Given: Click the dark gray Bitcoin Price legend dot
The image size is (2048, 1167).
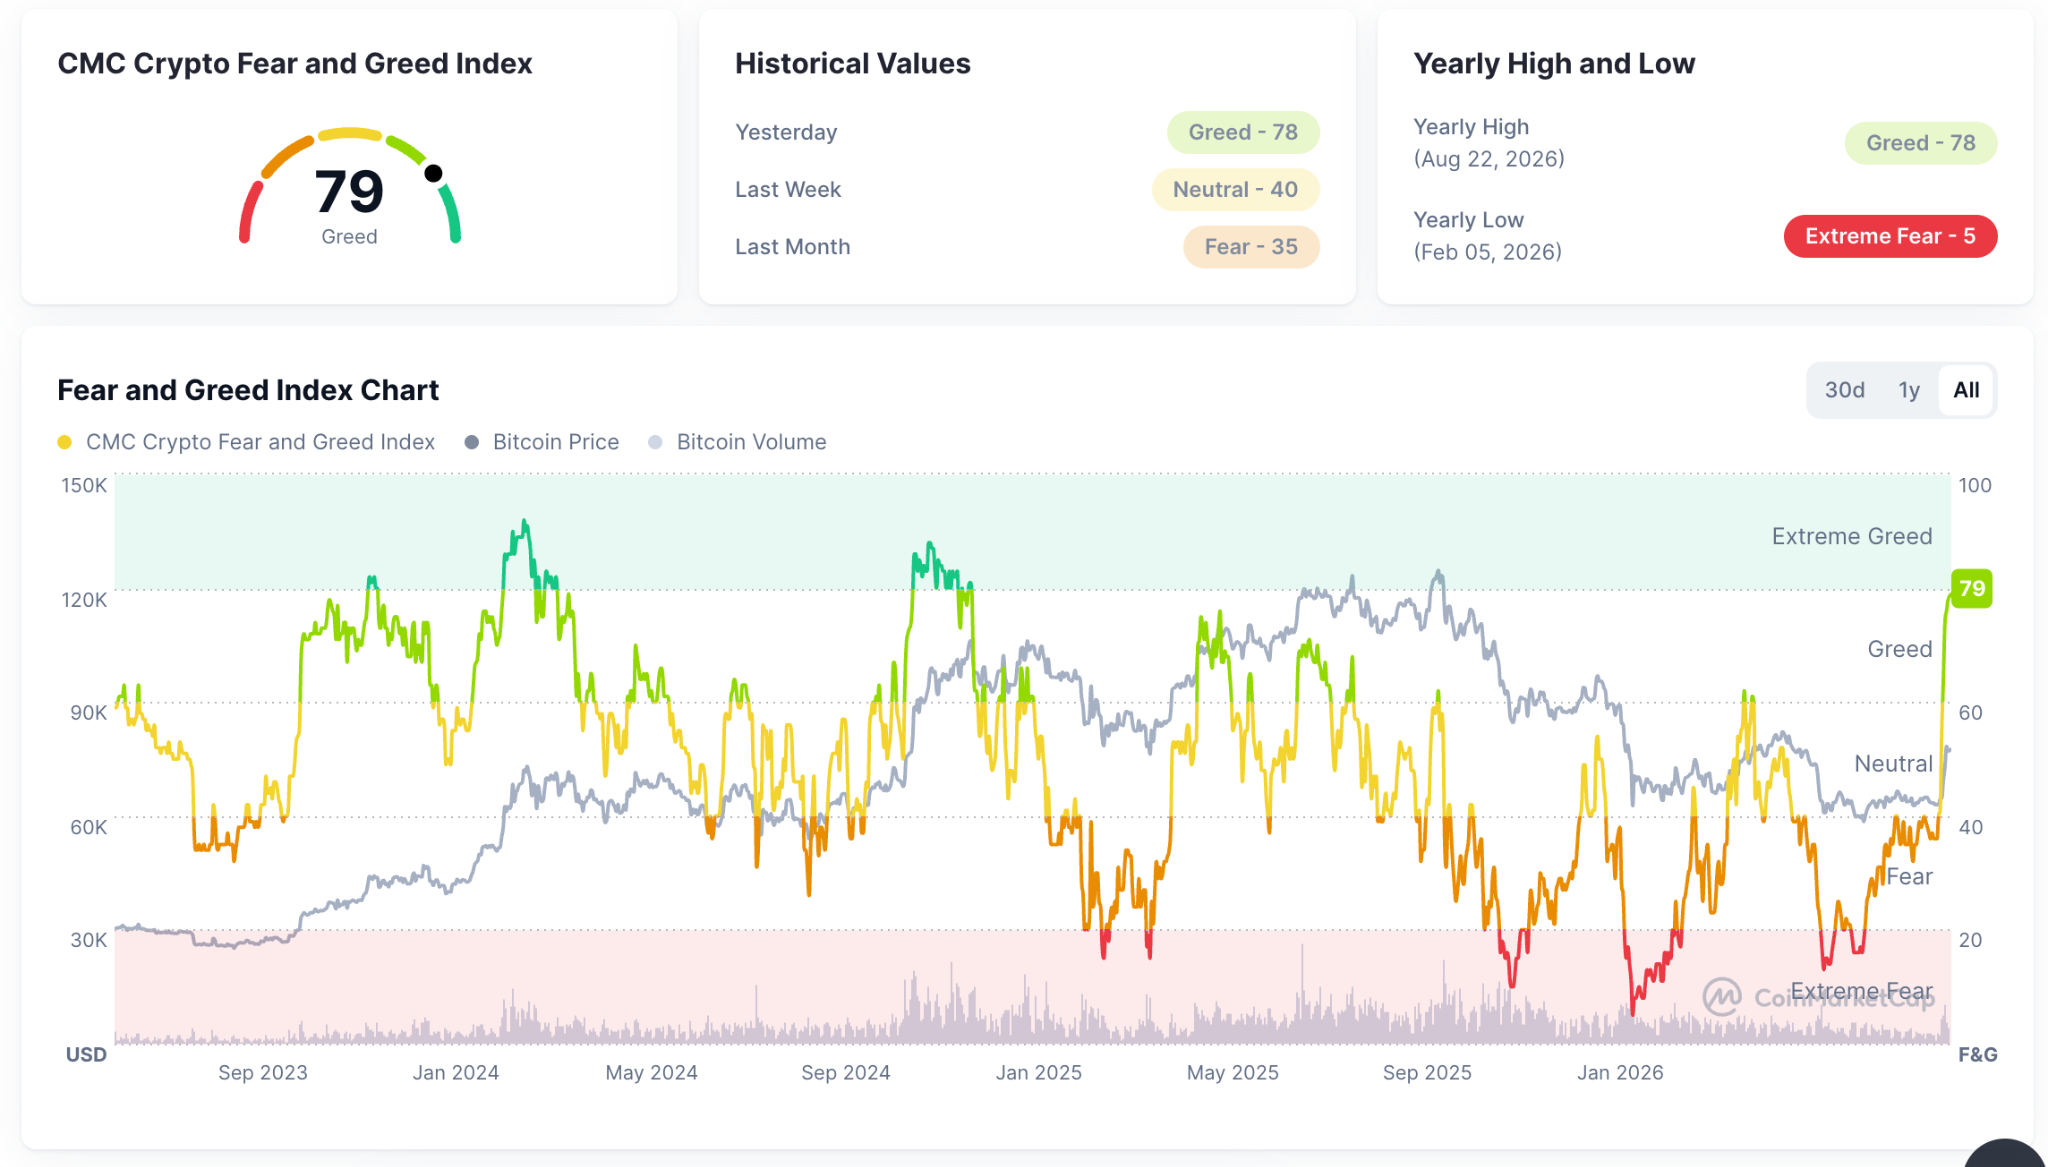Looking at the screenshot, I should pos(472,442).
